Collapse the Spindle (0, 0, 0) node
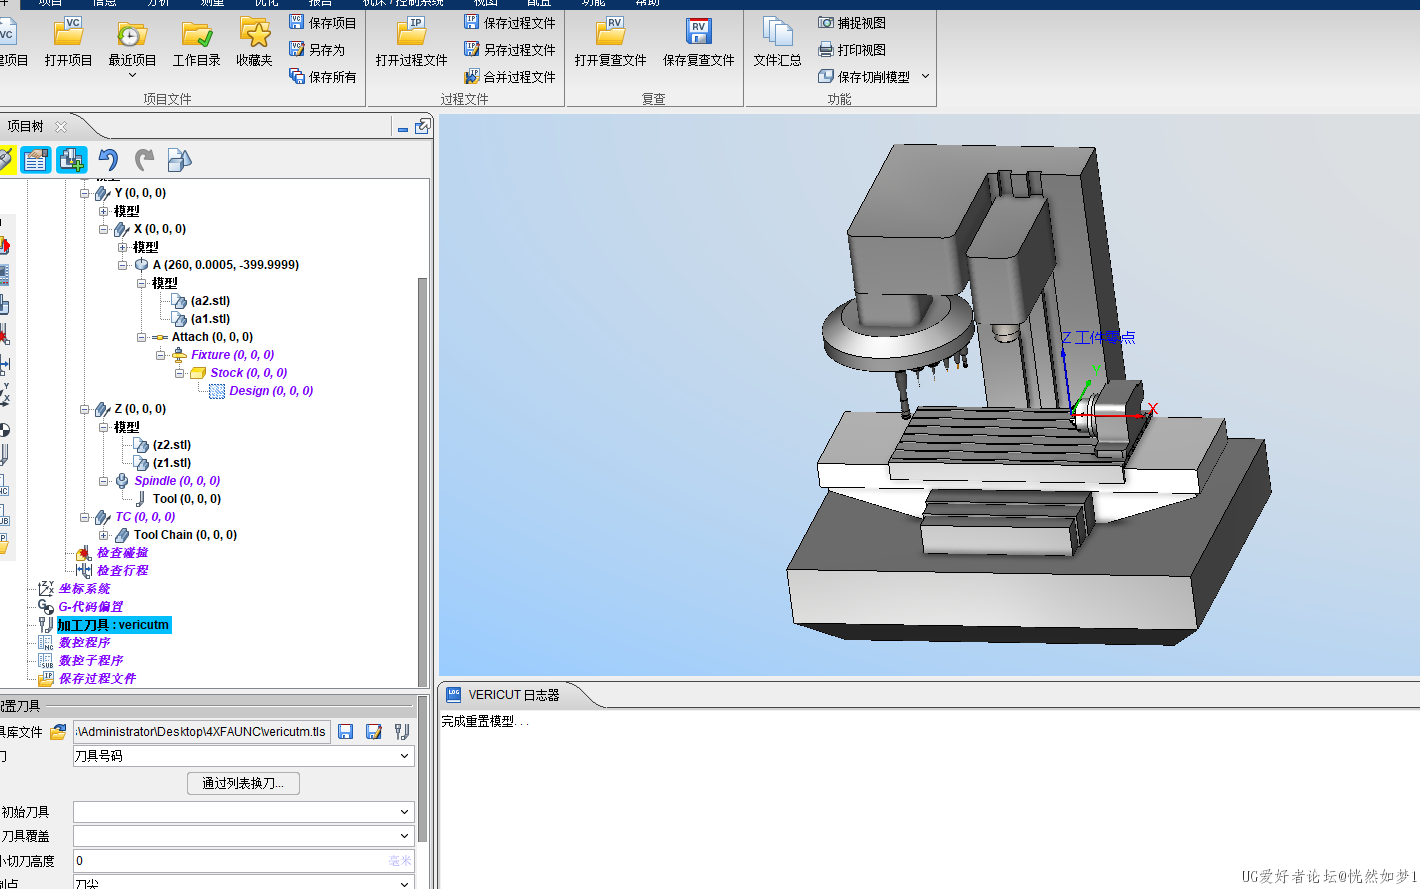 tap(104, 481)
